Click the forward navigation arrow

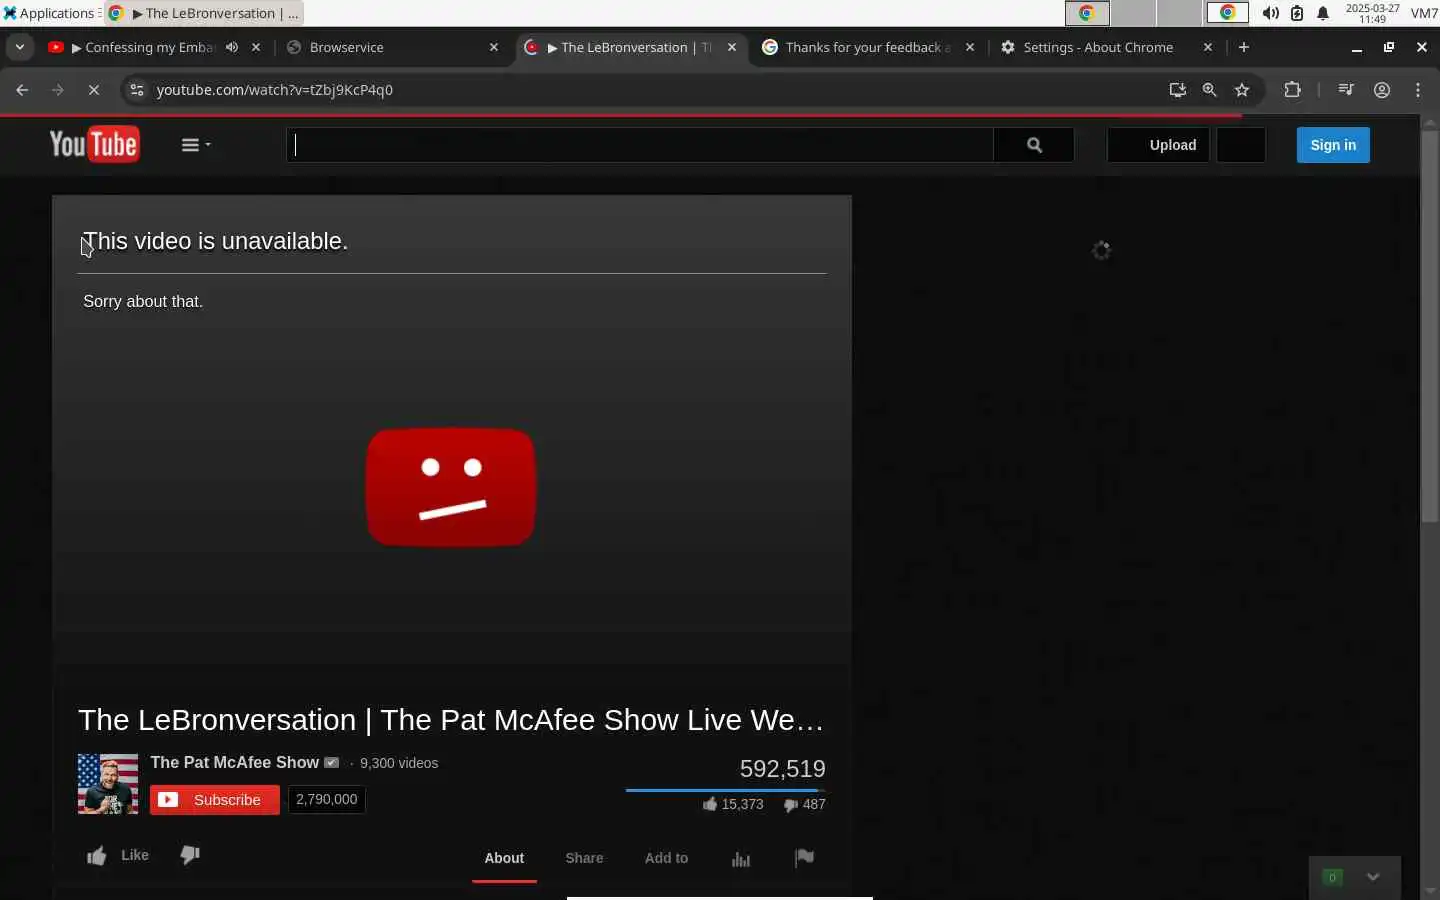58,90
